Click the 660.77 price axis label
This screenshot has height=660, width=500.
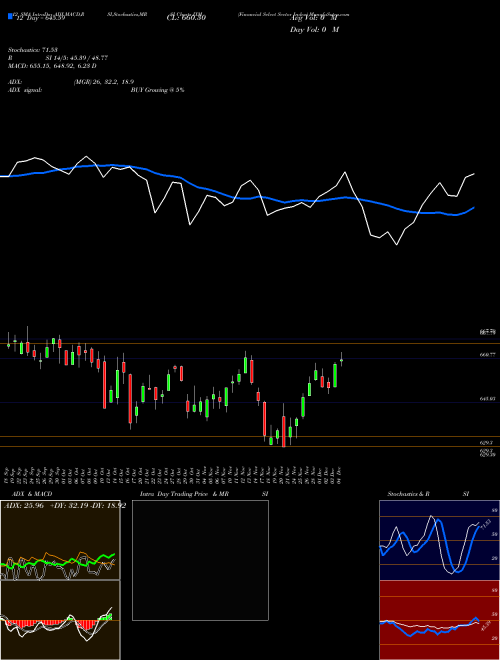coord(487,355)
